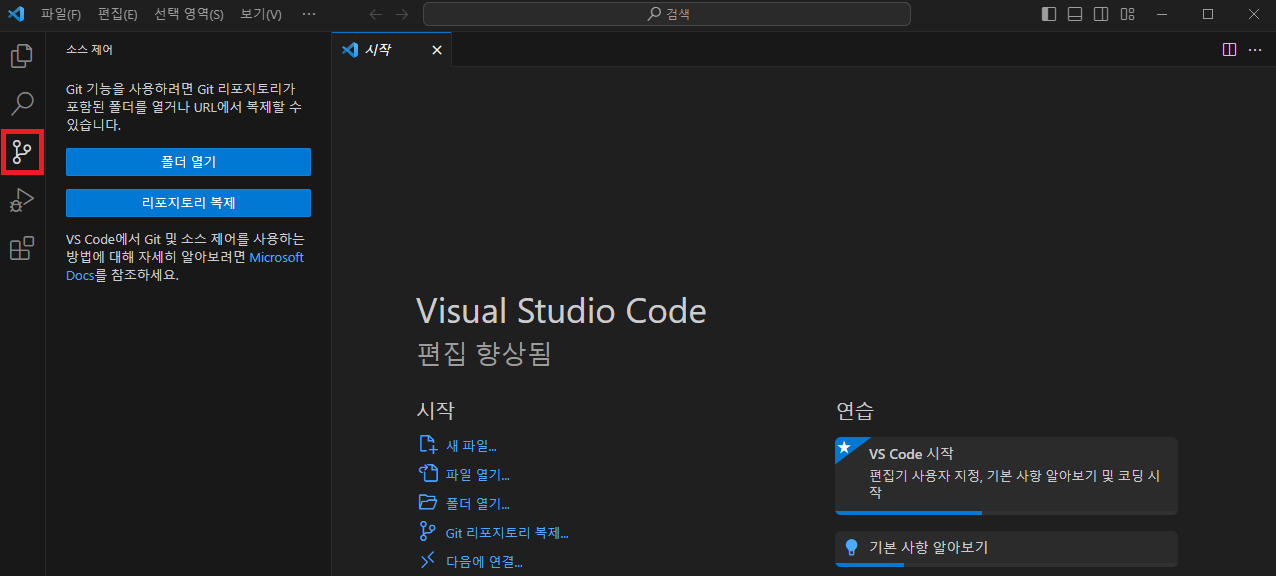
Task: Go forward using the right arrow
Action: tap(402, 14)
